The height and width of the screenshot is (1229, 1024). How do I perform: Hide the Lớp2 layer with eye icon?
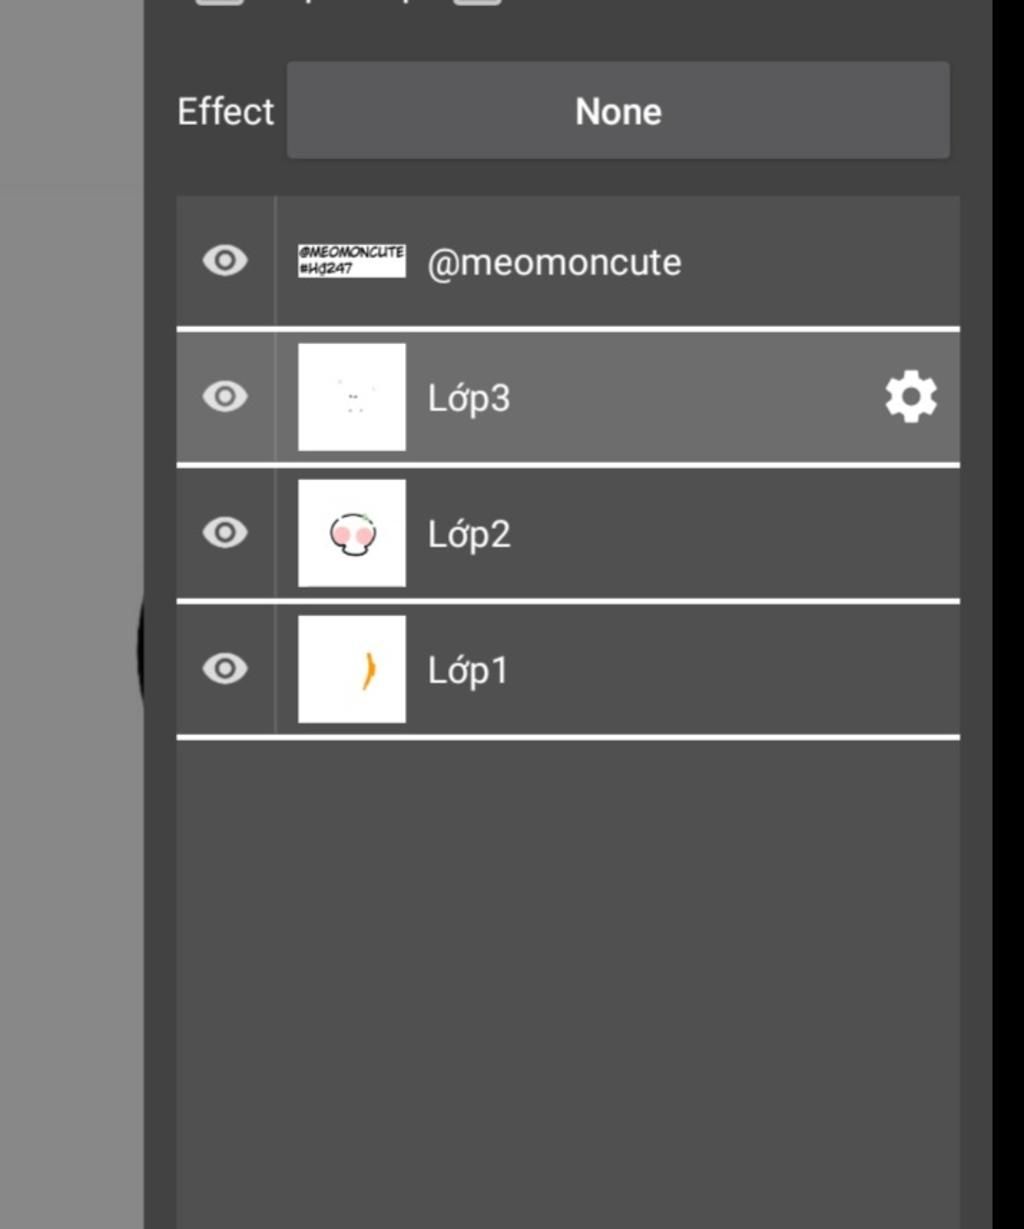tap(225, 533)
